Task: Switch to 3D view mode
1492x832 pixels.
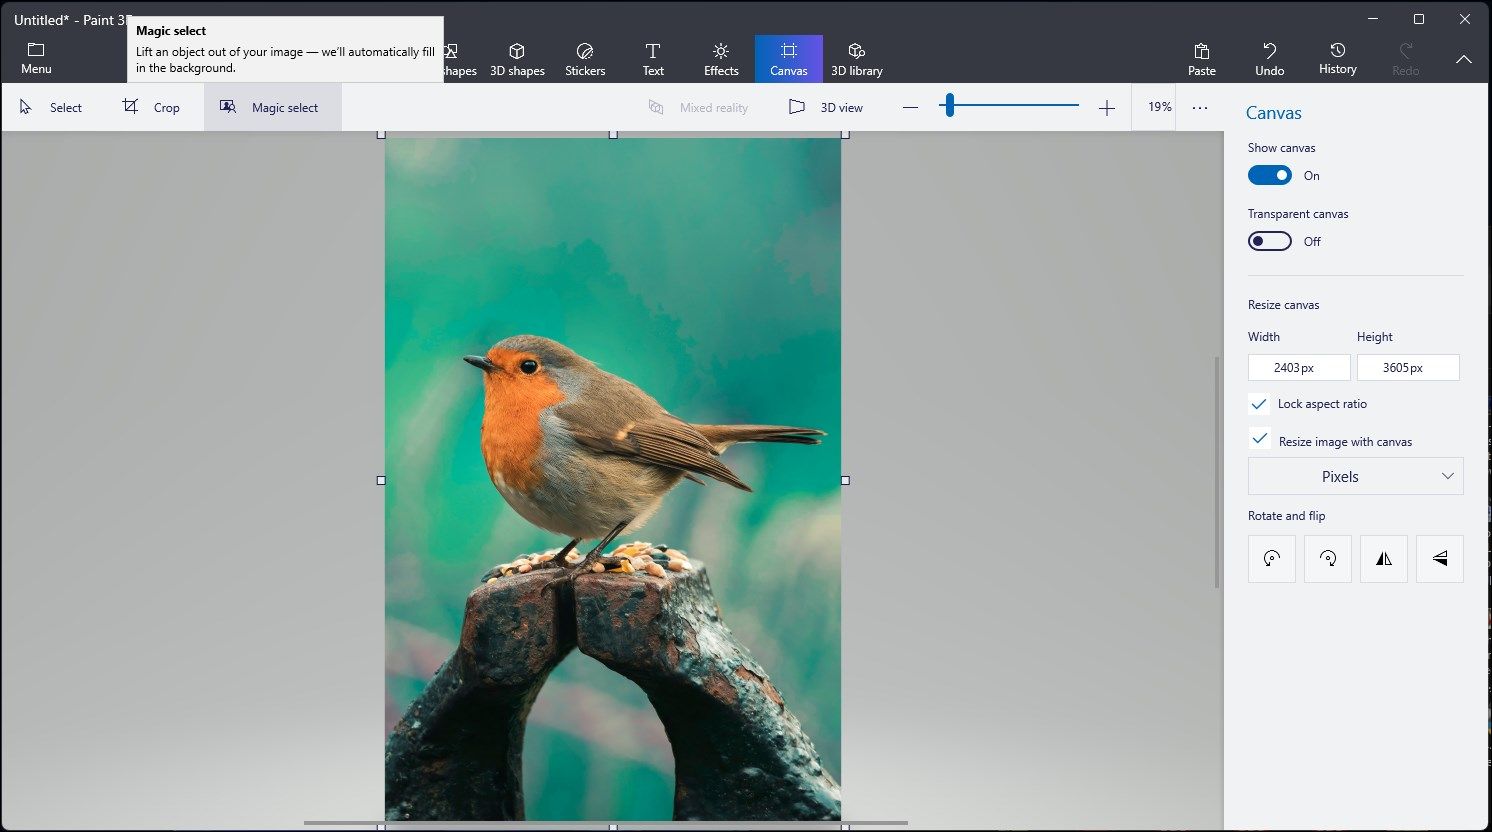Action: [826, 107]
